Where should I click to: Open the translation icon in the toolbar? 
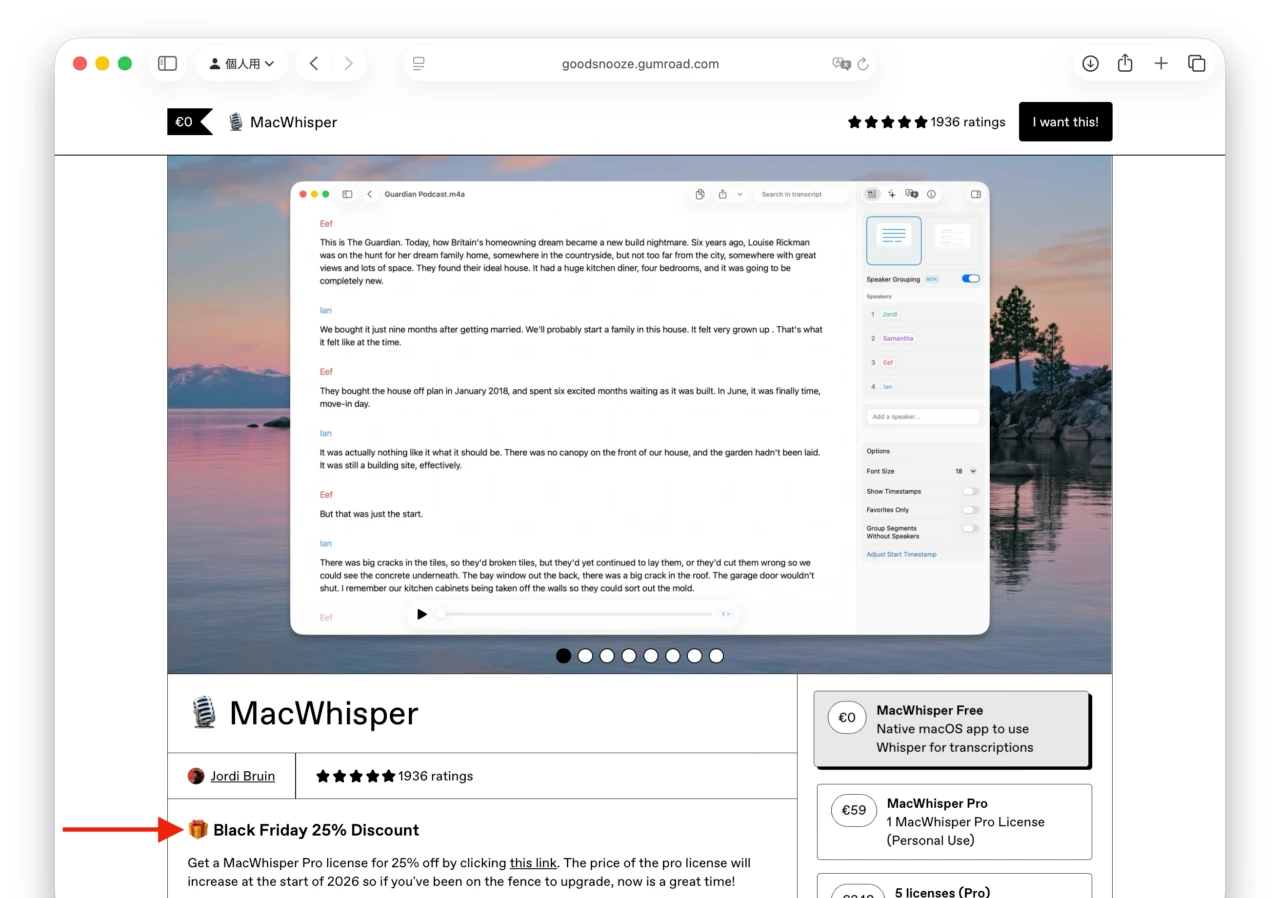pos(911,194)
